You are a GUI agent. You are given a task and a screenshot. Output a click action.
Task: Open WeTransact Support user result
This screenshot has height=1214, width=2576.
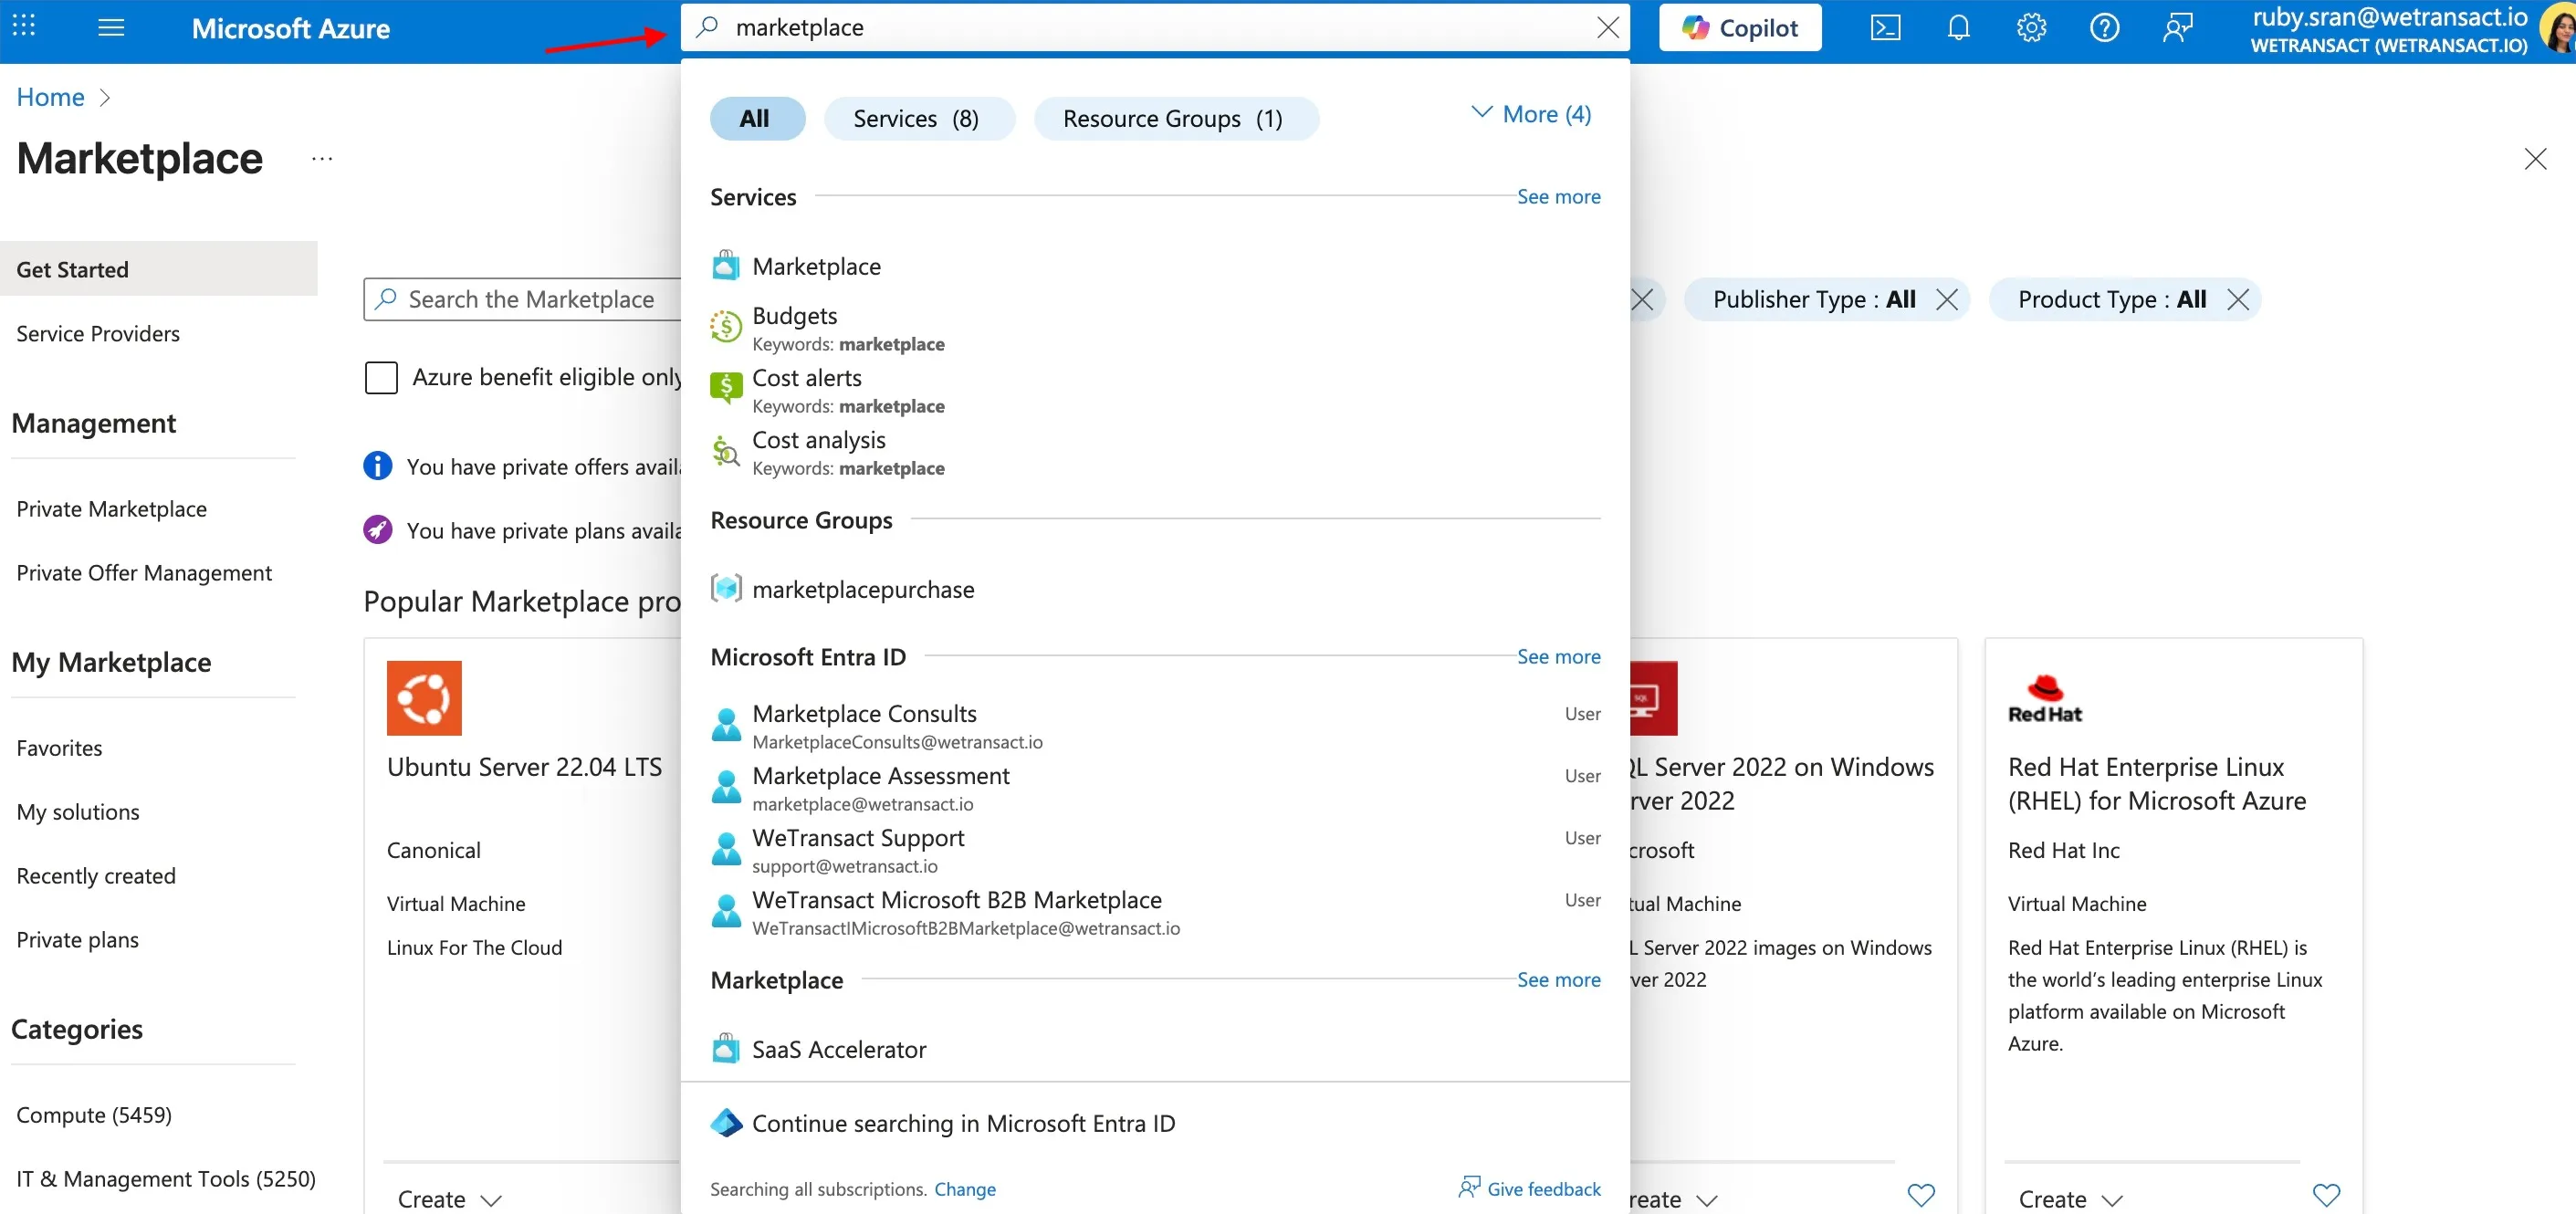1155,851
